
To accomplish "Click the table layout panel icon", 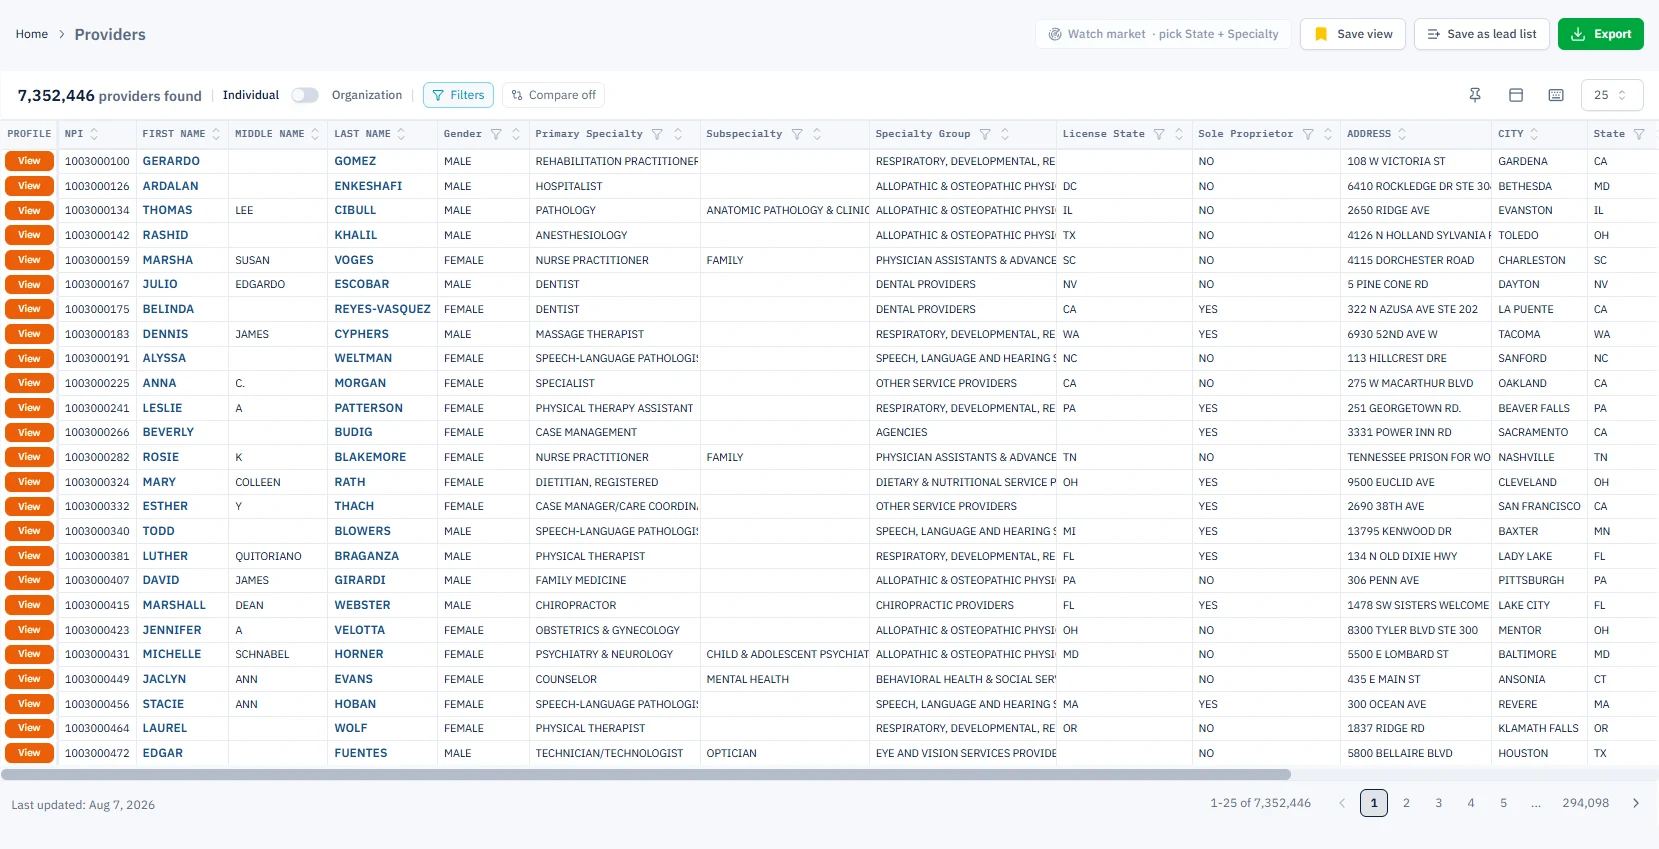I will (x=1516, y=95).
